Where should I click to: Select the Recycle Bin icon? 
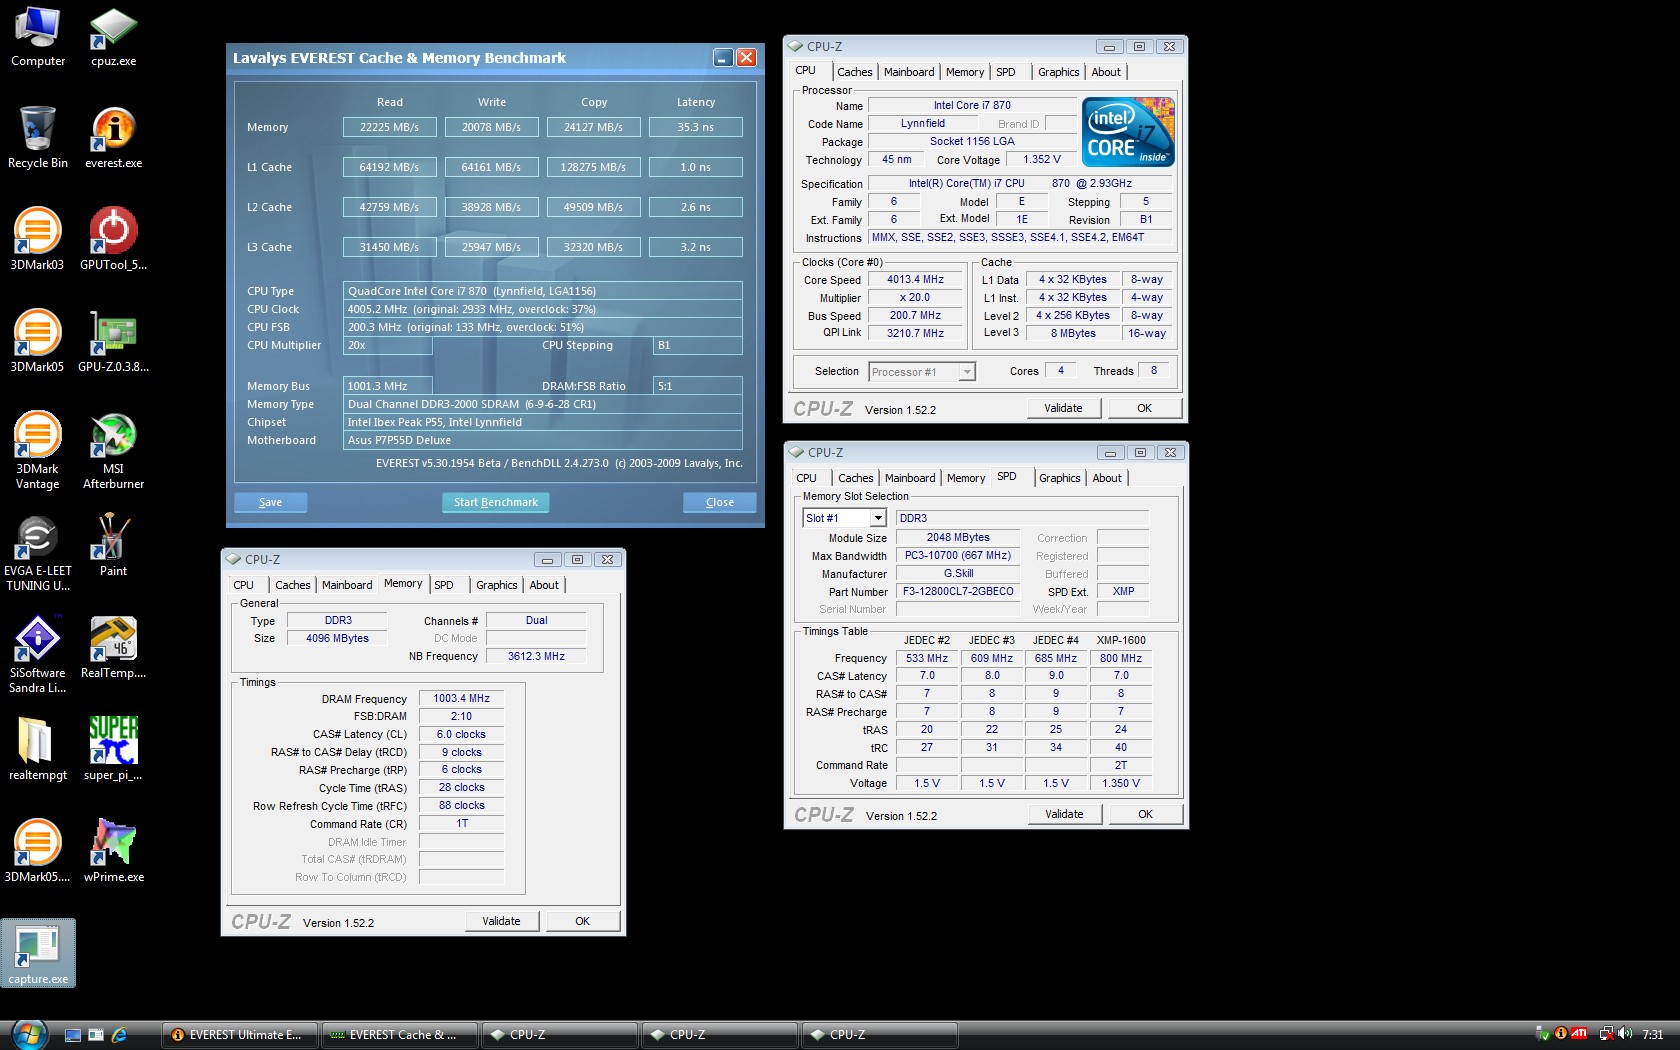[38, 138]
